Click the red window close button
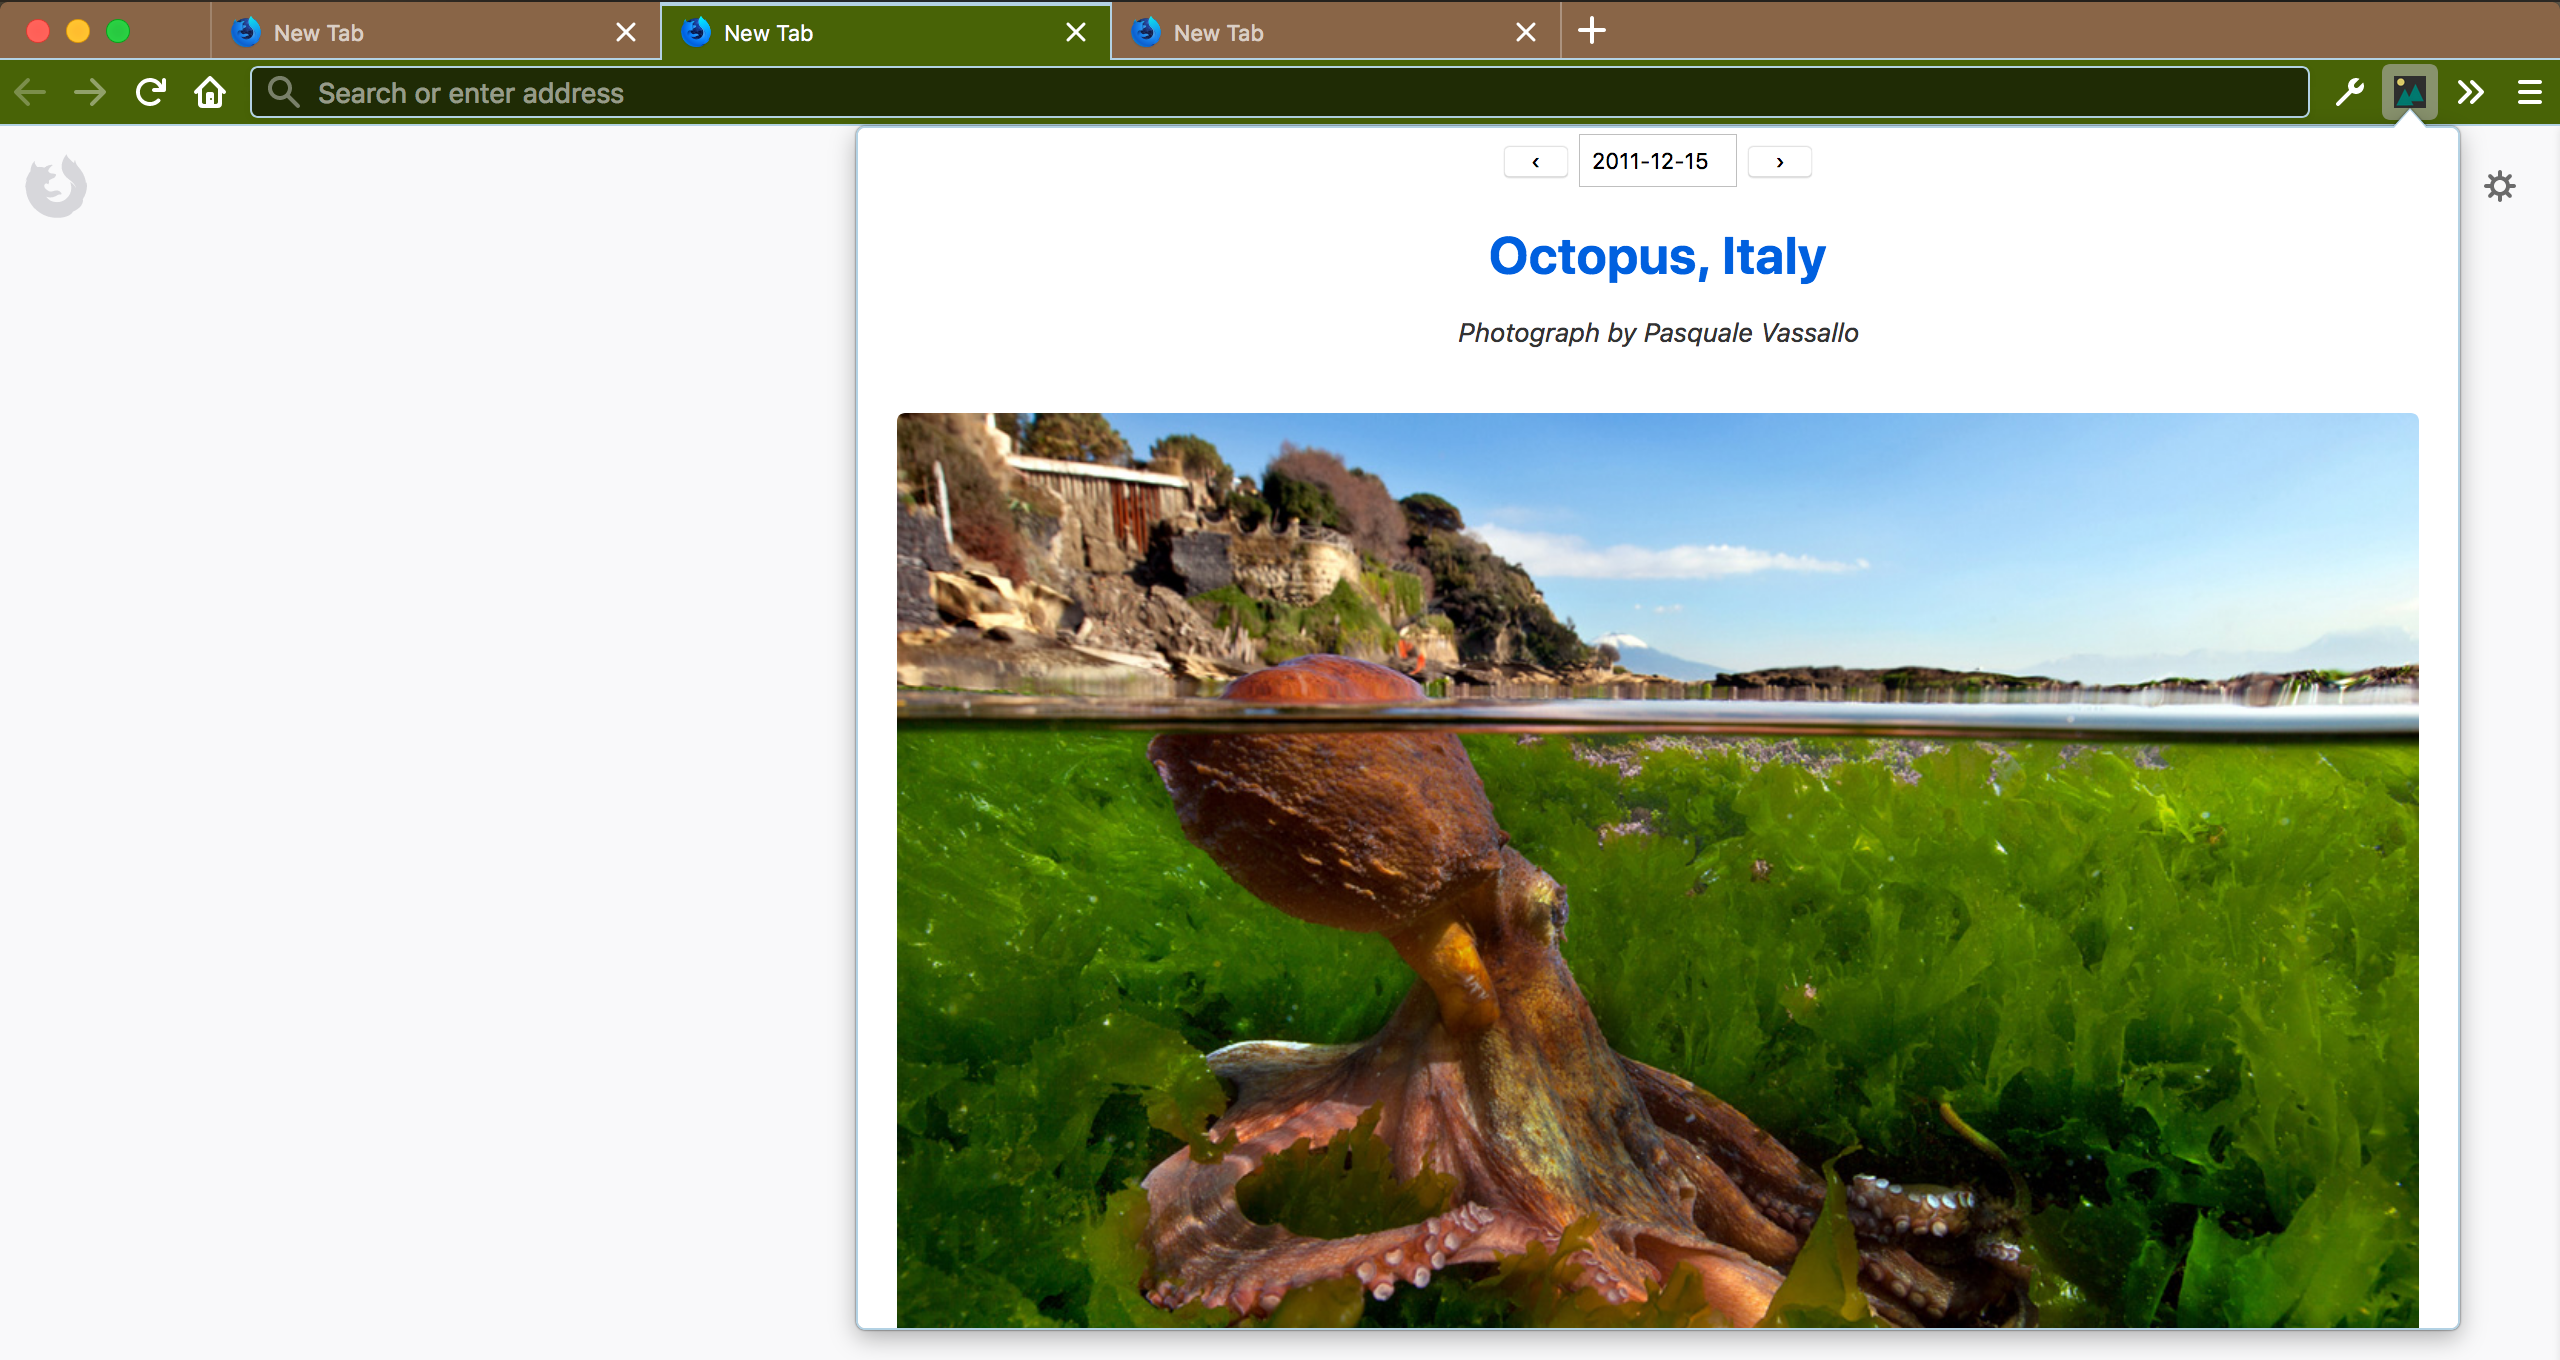This screenshot has width=2560, height=1360. (38, 31)
